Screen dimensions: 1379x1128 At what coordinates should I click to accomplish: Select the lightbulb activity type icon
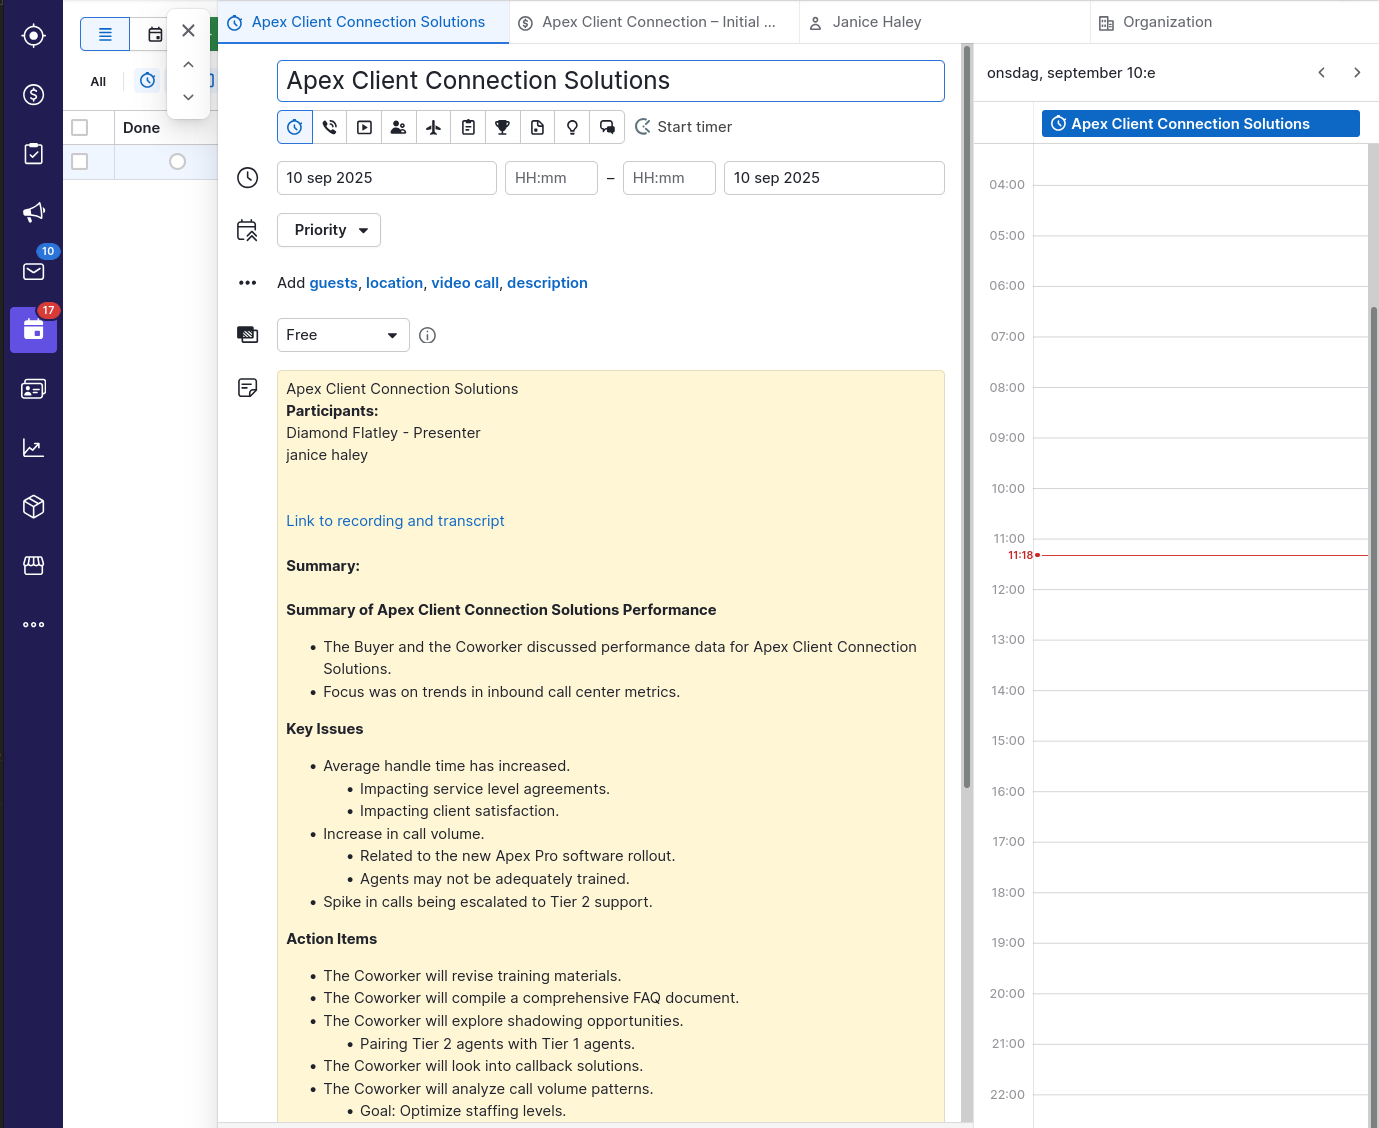pos(572,127)
